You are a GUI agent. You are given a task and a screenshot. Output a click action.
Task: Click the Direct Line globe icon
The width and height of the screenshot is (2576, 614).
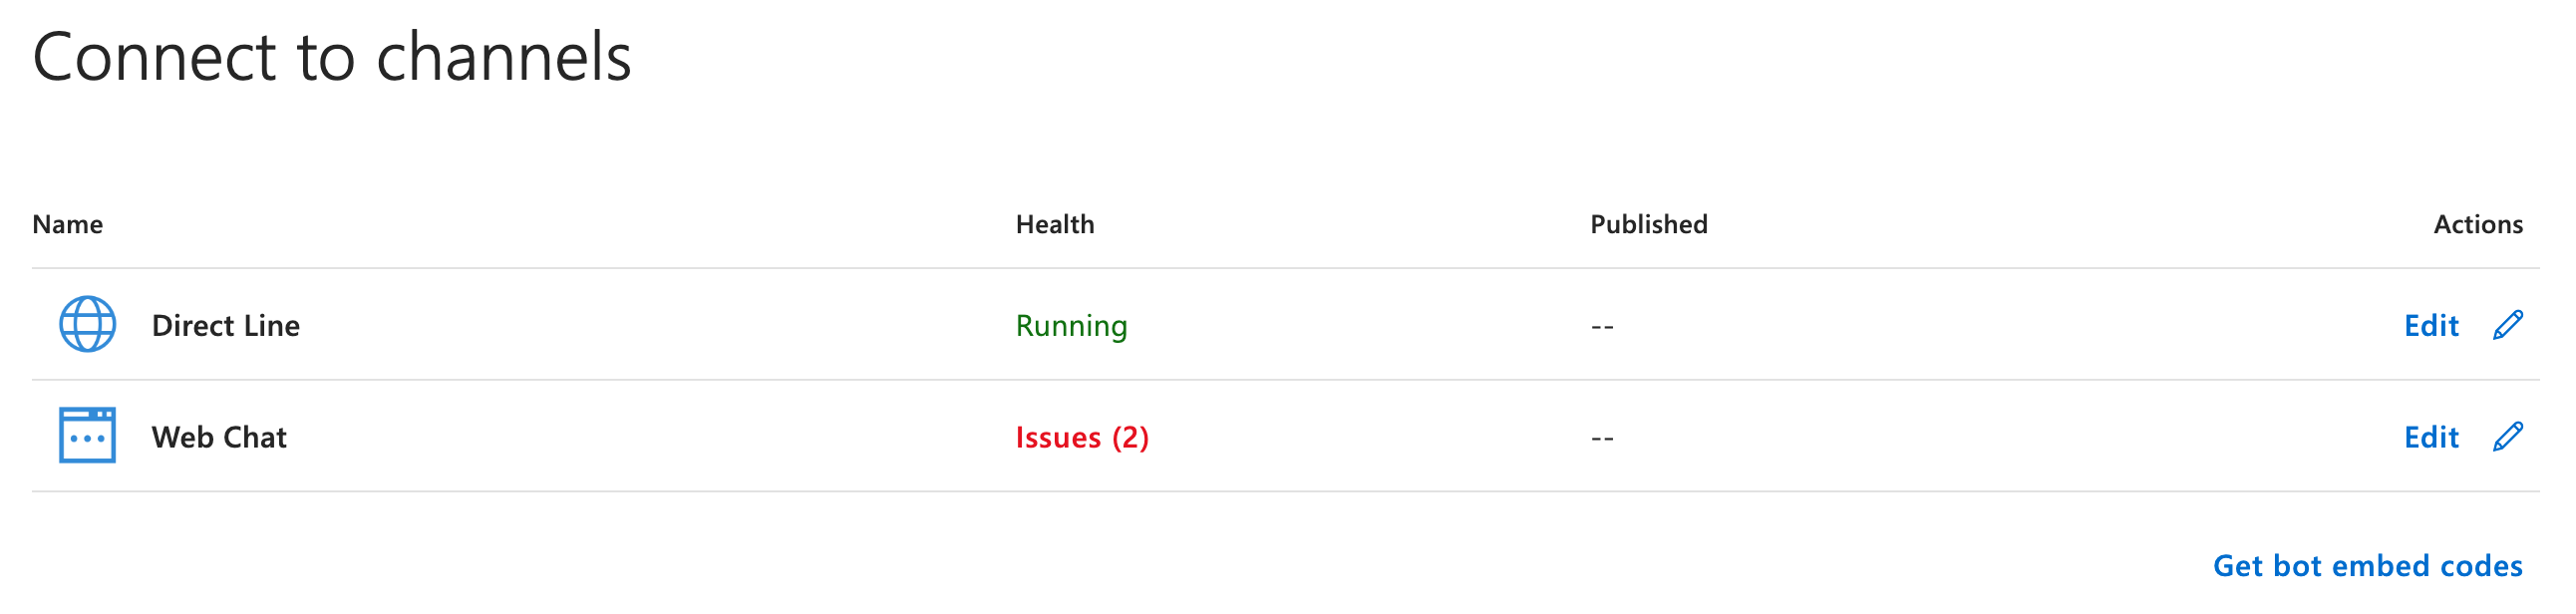click(x=88, y=324)
